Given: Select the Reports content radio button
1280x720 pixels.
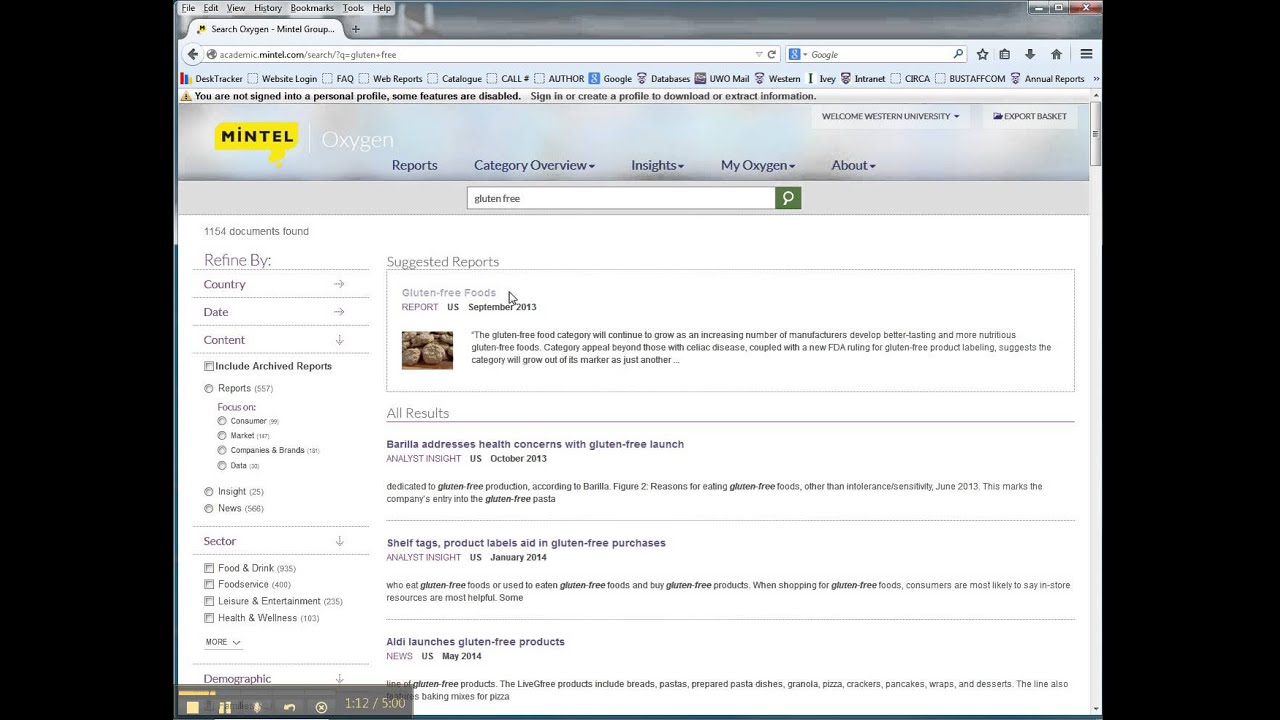Looking at the screenshot, I should tap(209, 388).
